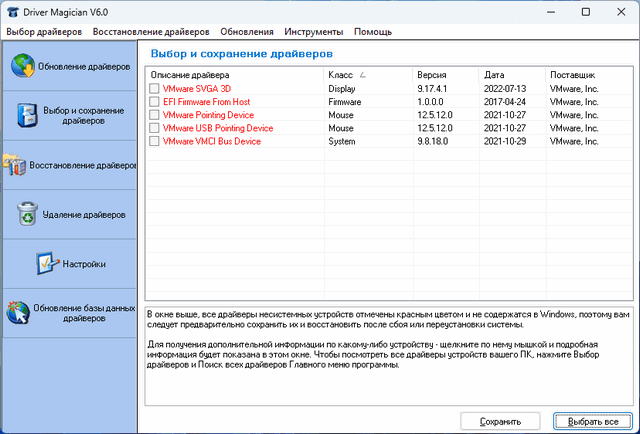Sort by the Класс column header
The height and width of the screenshot is (434, 640).
click(x=340, y=75)
